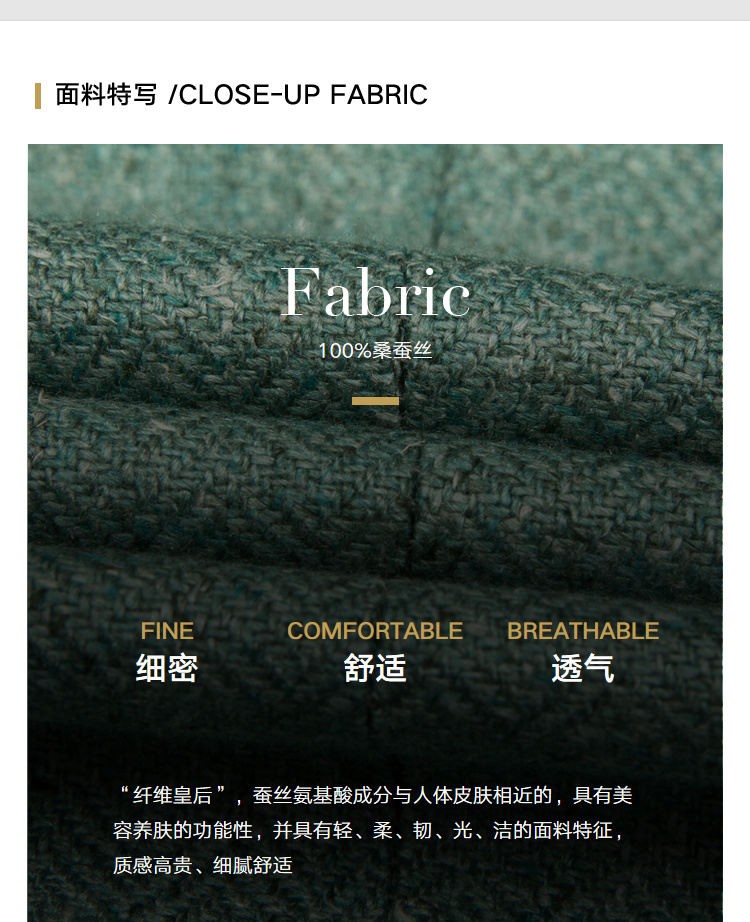
Task: Click the green fabric close-up image
Action: 375,533
